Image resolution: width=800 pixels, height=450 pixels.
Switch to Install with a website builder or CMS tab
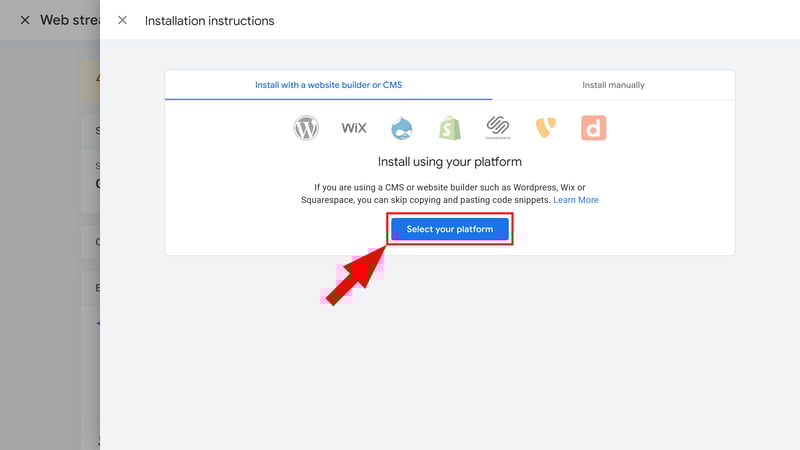click(328, 85)
